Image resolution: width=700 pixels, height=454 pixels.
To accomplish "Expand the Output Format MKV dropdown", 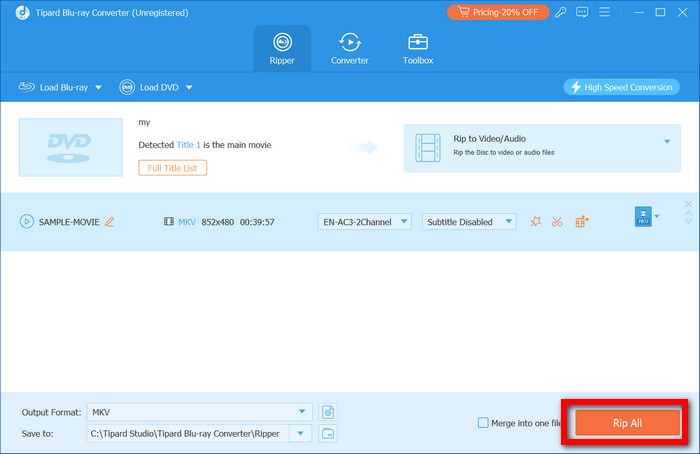I will point(303,412).
